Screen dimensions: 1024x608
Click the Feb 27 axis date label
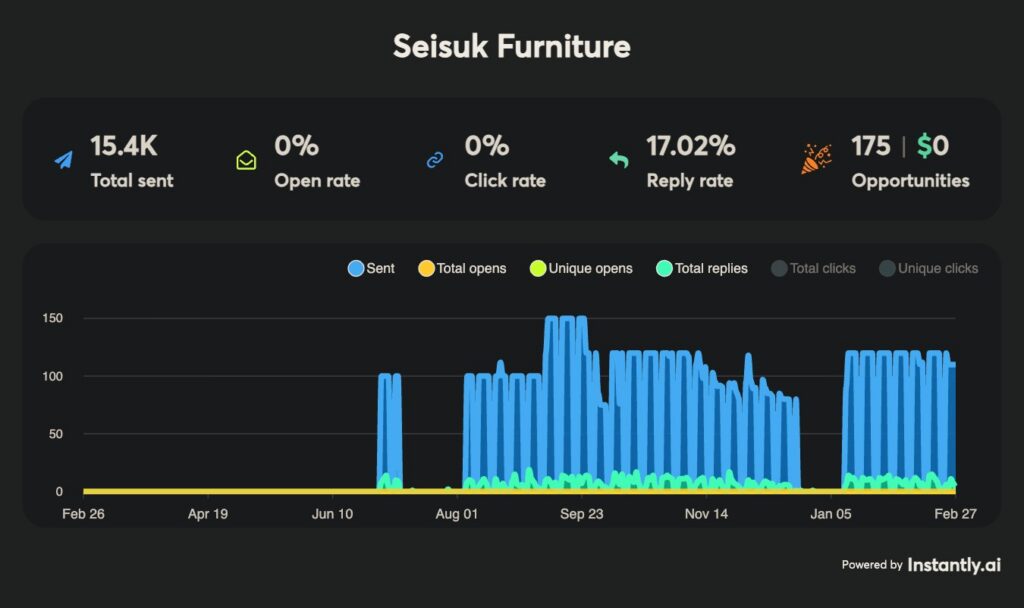[x=955, y=514]
